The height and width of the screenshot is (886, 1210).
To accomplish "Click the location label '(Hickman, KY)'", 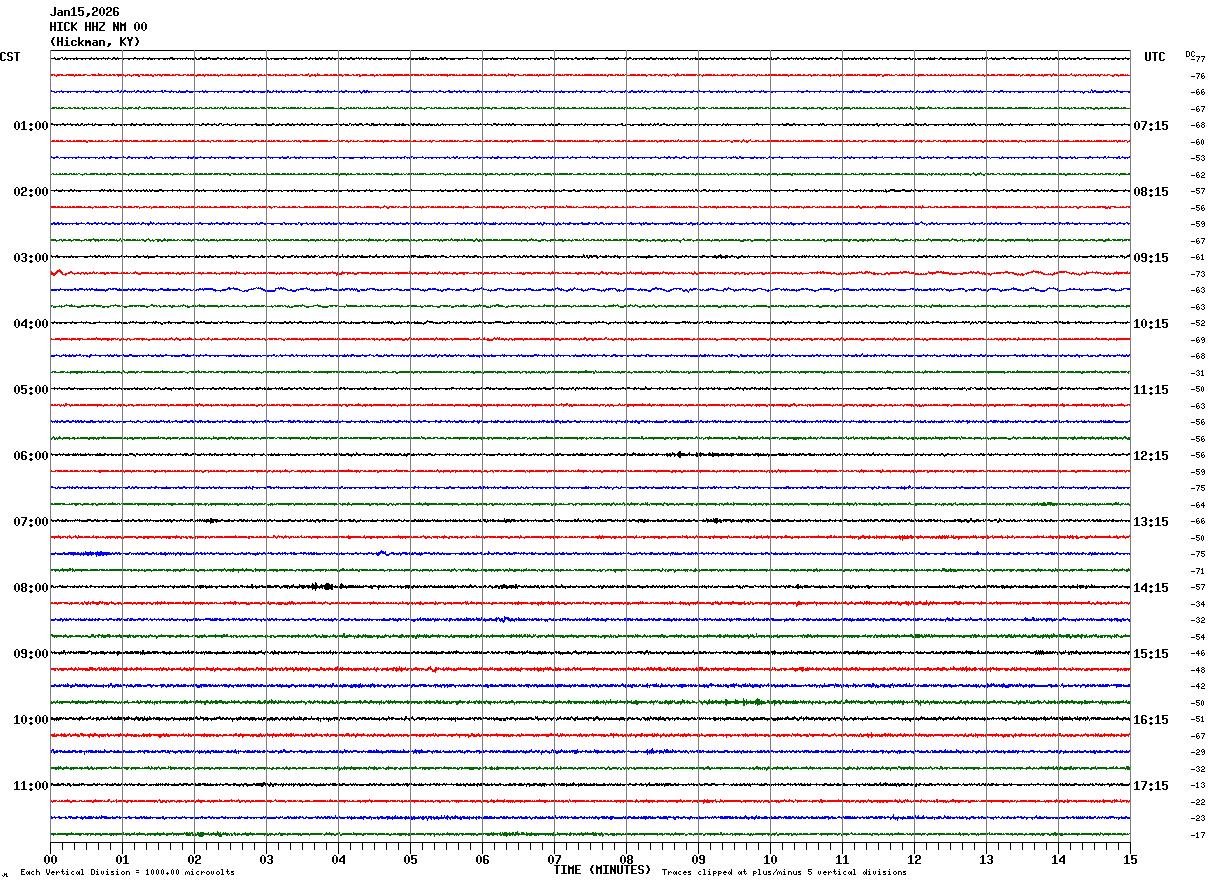I will pos(95,42).
